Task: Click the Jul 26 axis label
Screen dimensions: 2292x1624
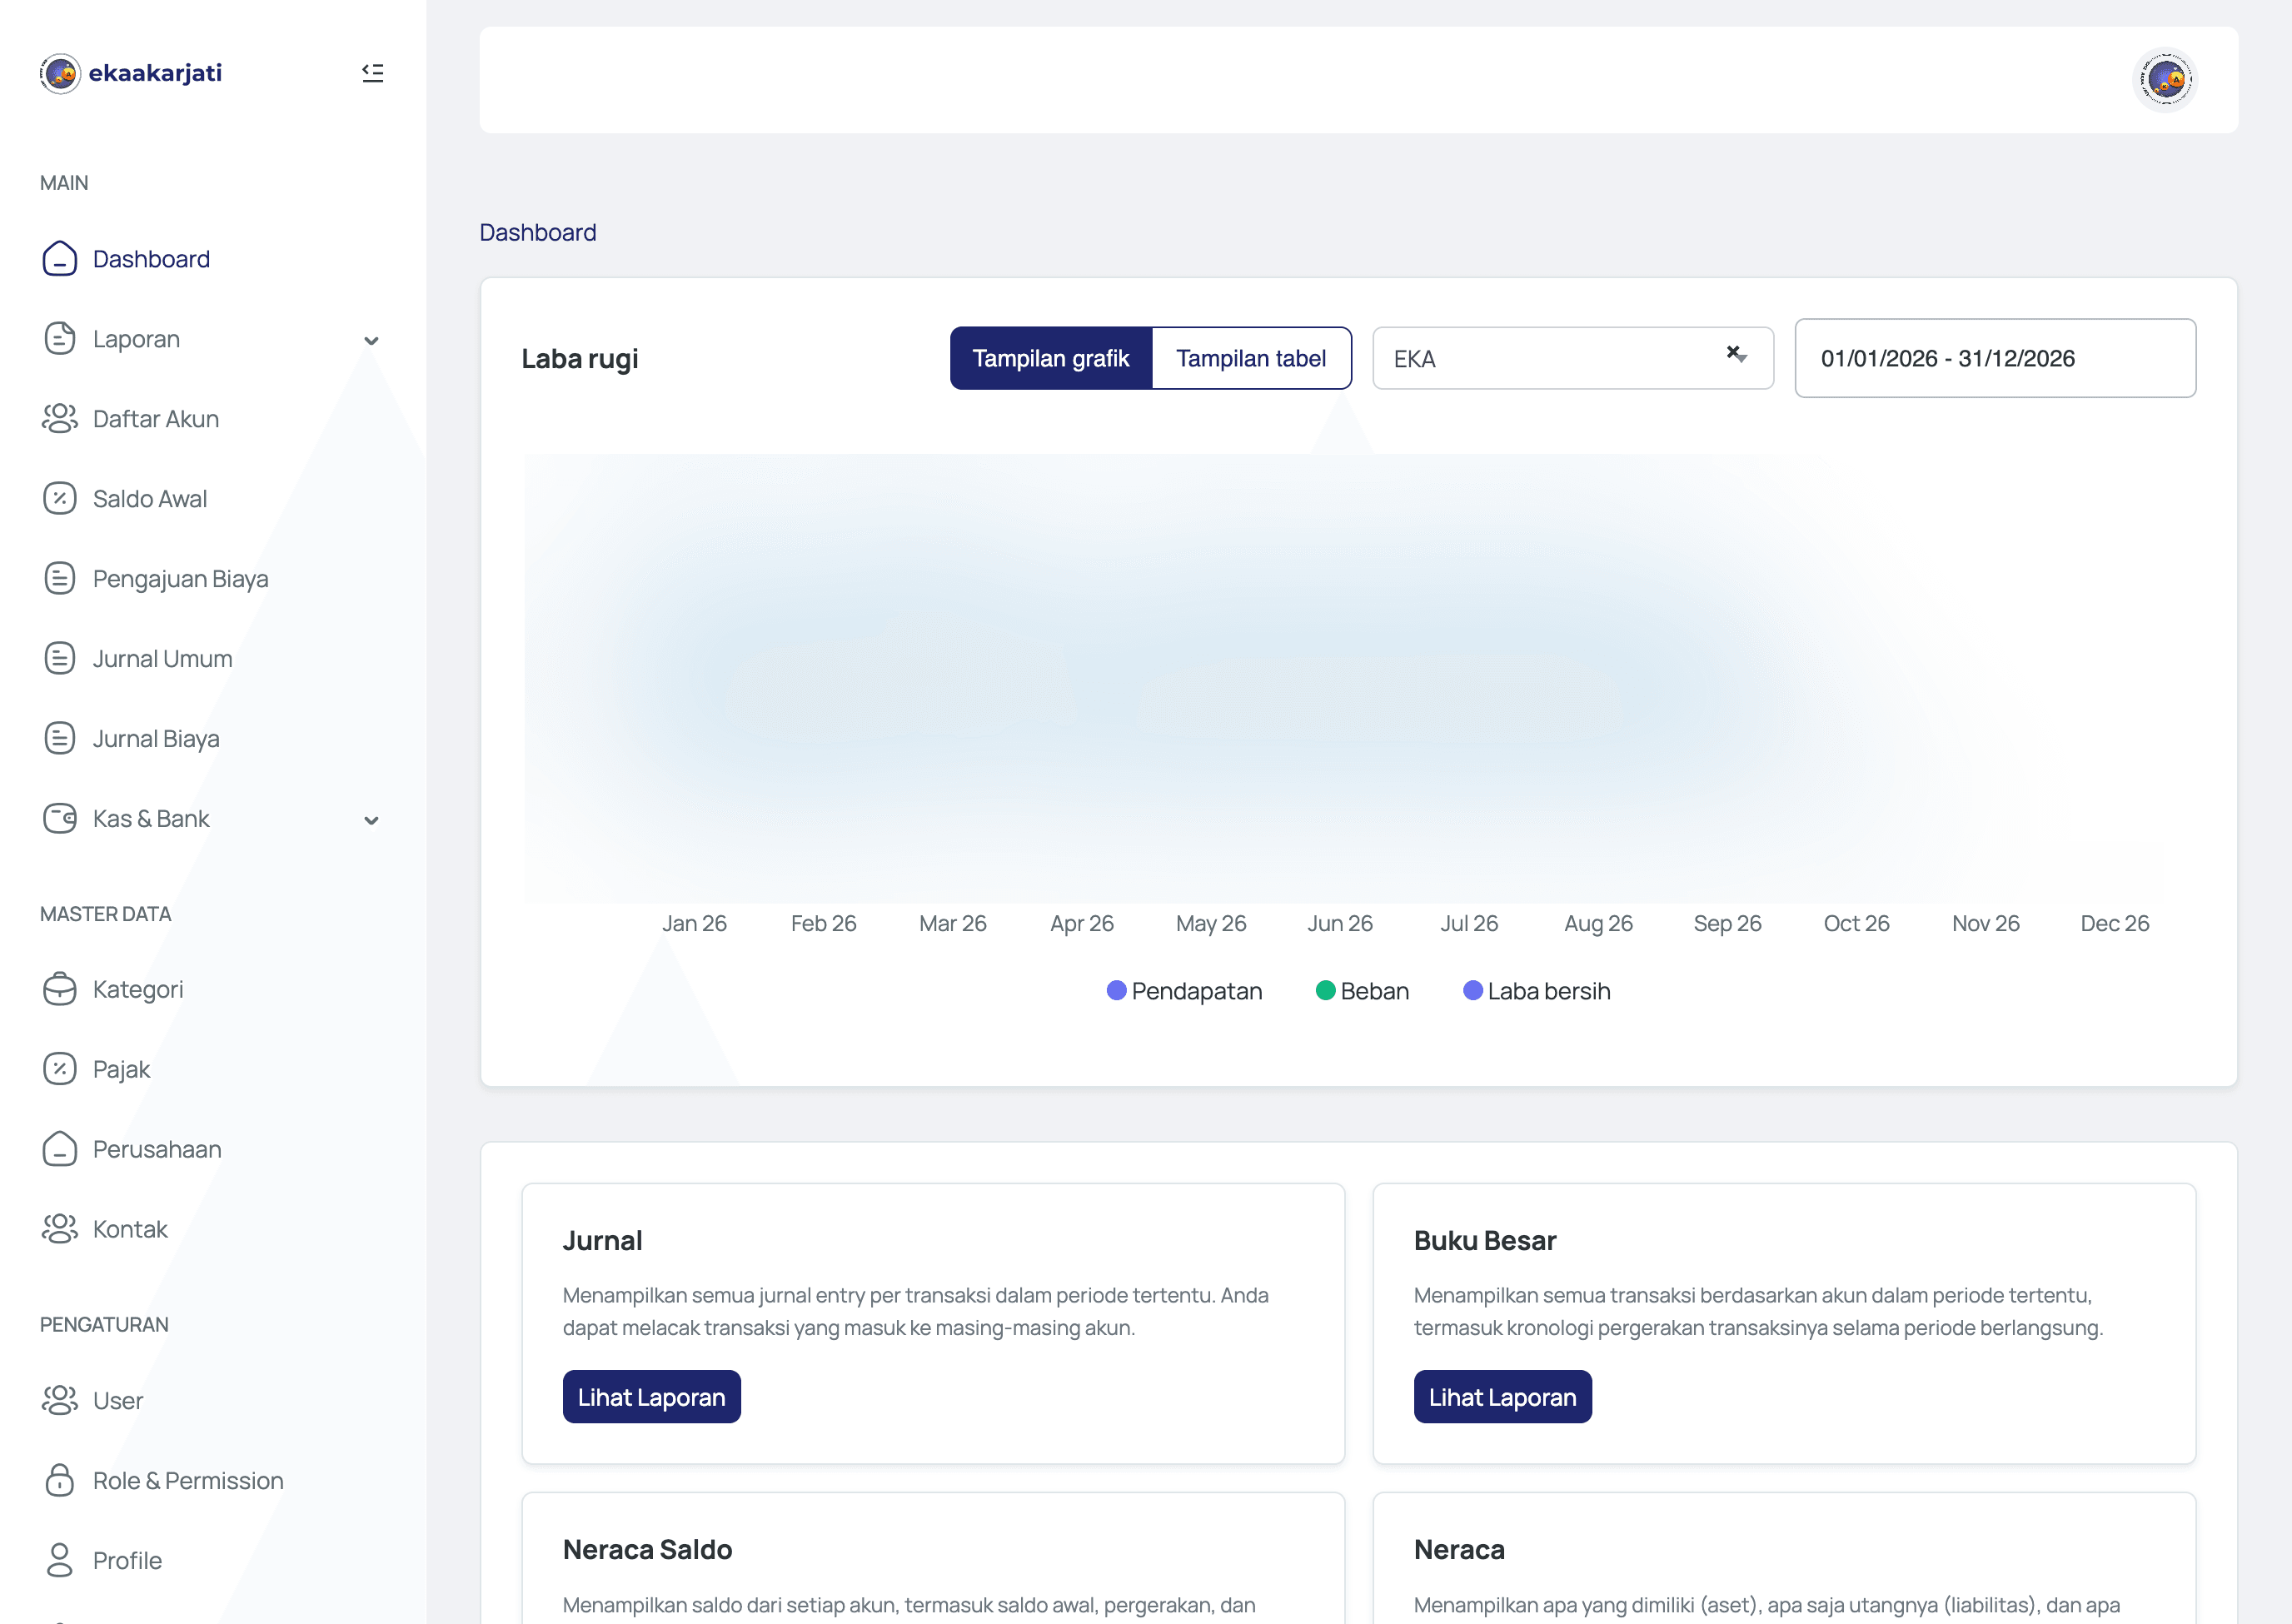Action: [x=1469, y=923]
